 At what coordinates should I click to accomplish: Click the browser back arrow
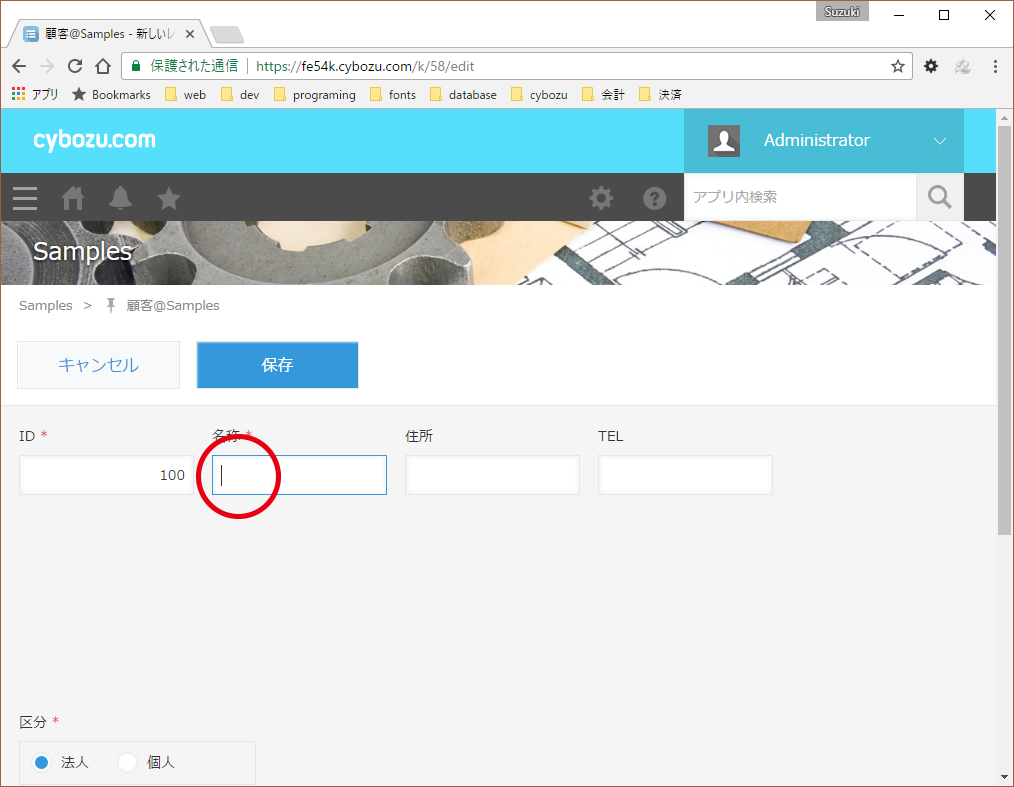[x=19, y=66]
